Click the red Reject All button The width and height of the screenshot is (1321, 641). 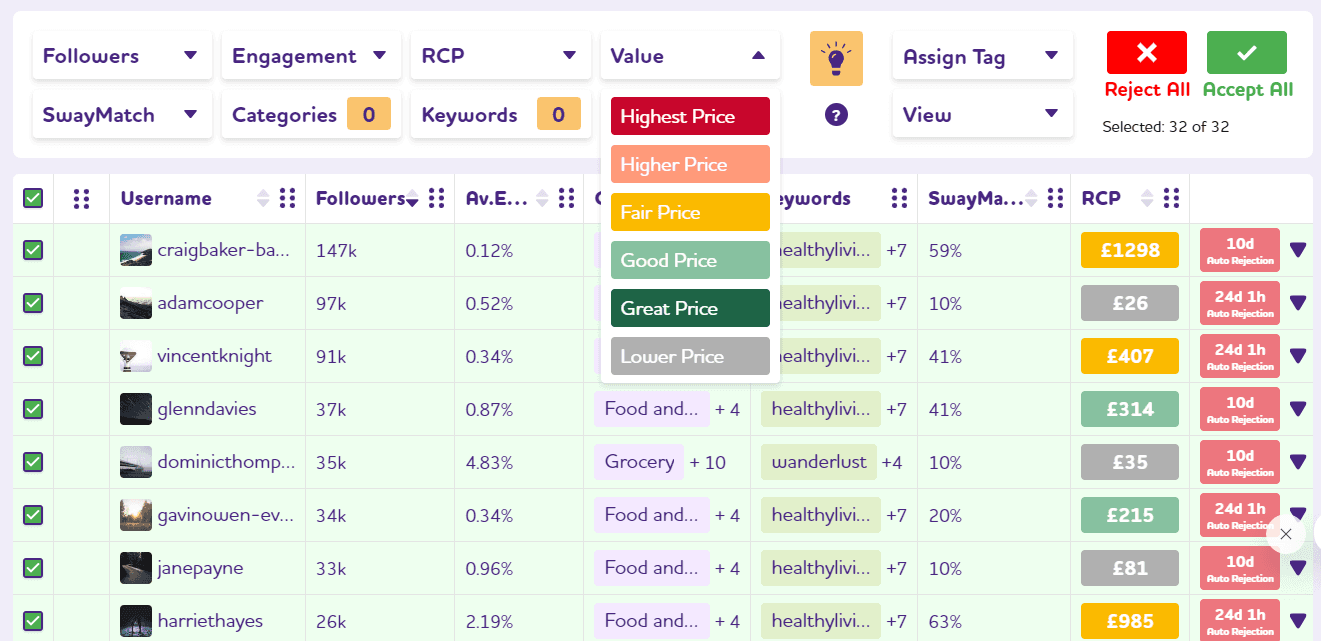pos(1147,52)
